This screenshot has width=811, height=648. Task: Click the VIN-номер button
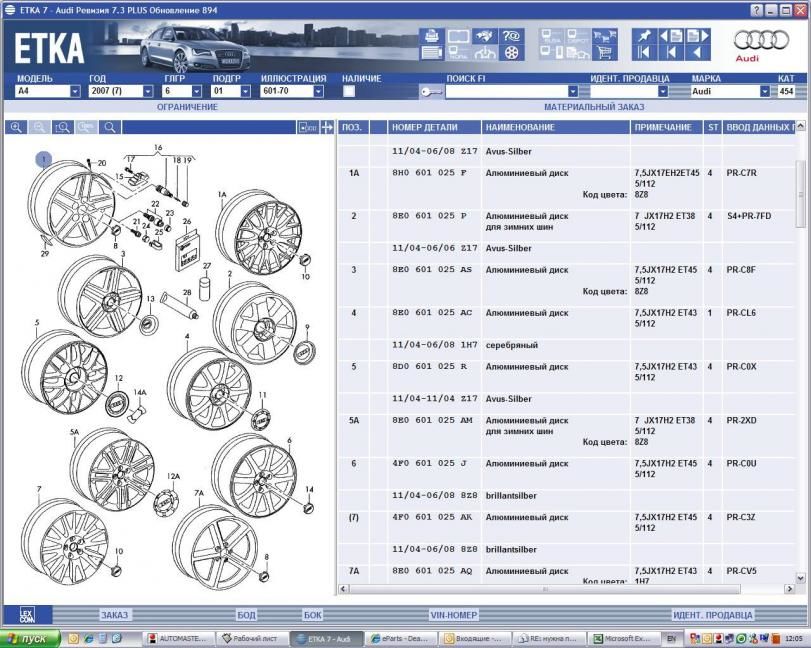(x=454, y=615)
